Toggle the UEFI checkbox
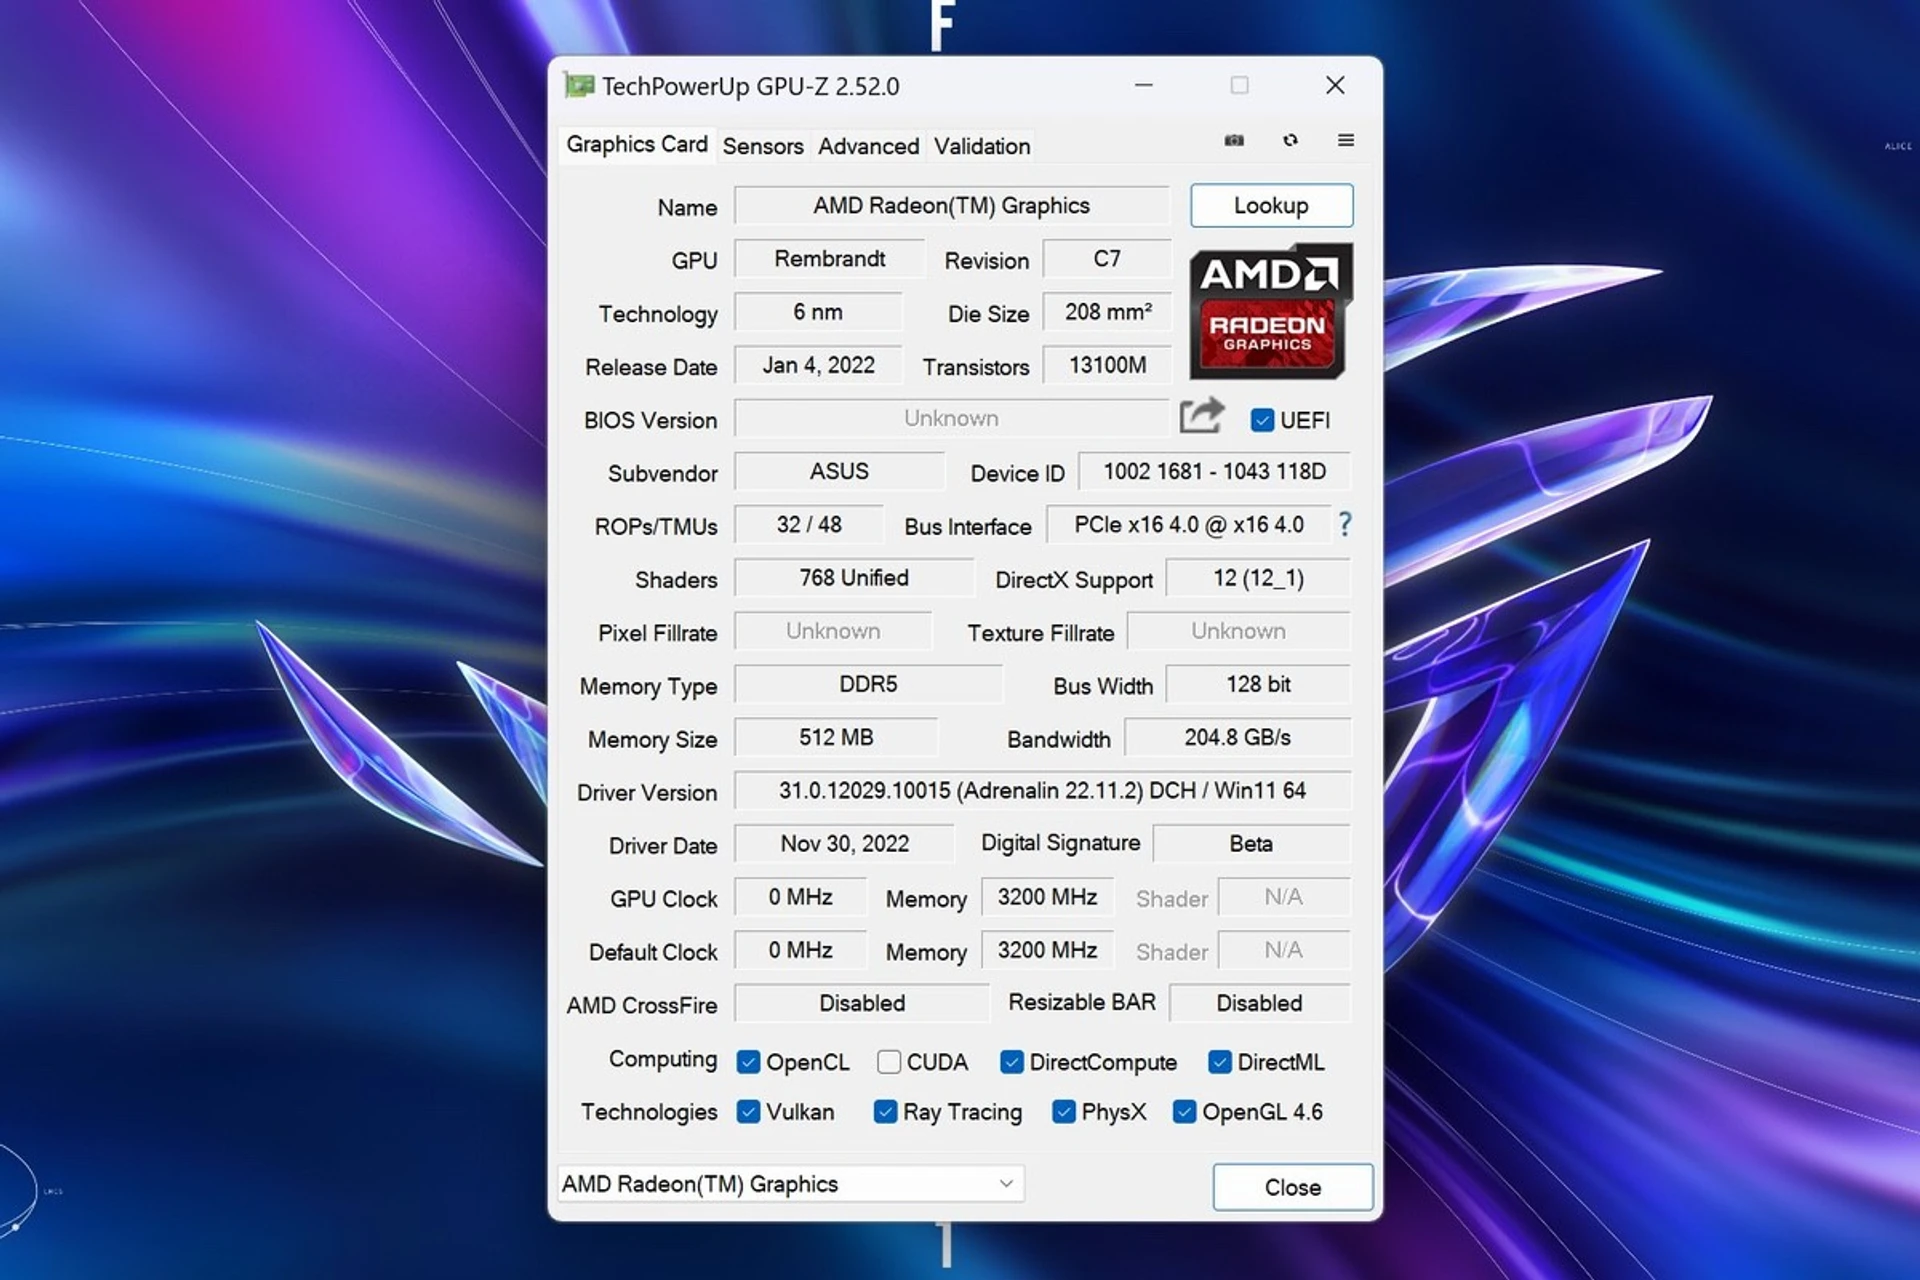Screen dimensions: 1920x1280 [1262, 420]
